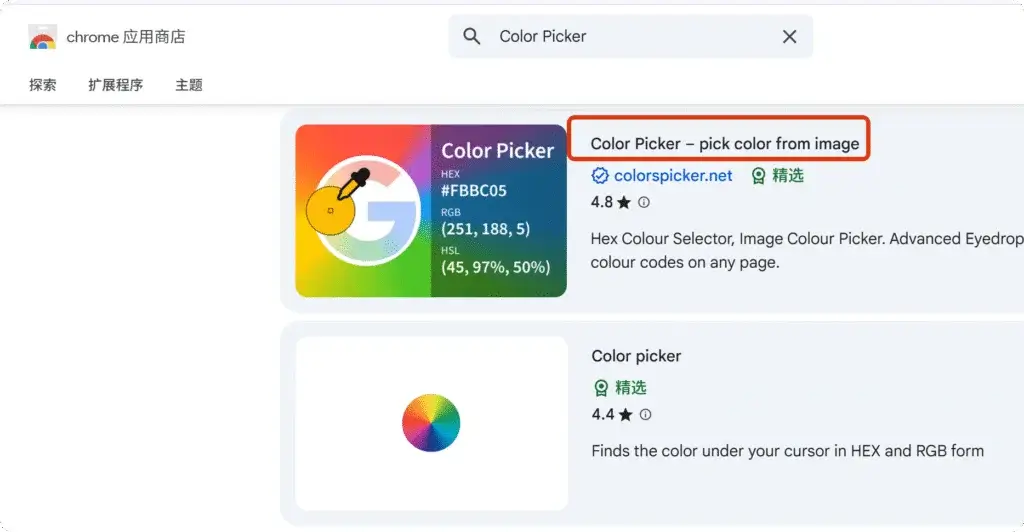
Task: Click the star icon beside the 4.8 rating
Action: [x=624, y=203]
